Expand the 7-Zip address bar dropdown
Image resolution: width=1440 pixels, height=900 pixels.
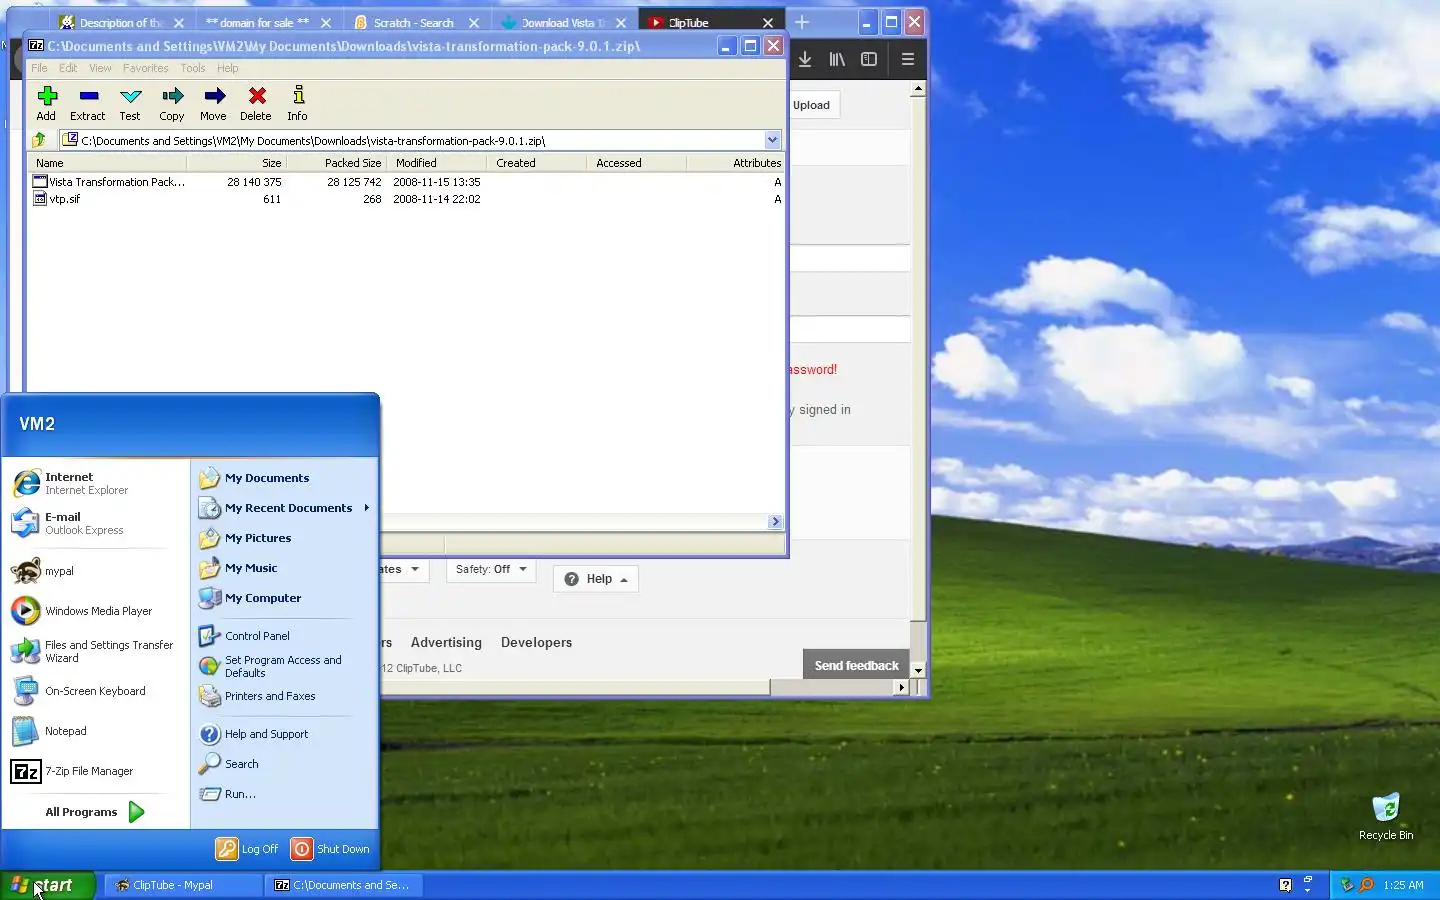coord(772,140)
